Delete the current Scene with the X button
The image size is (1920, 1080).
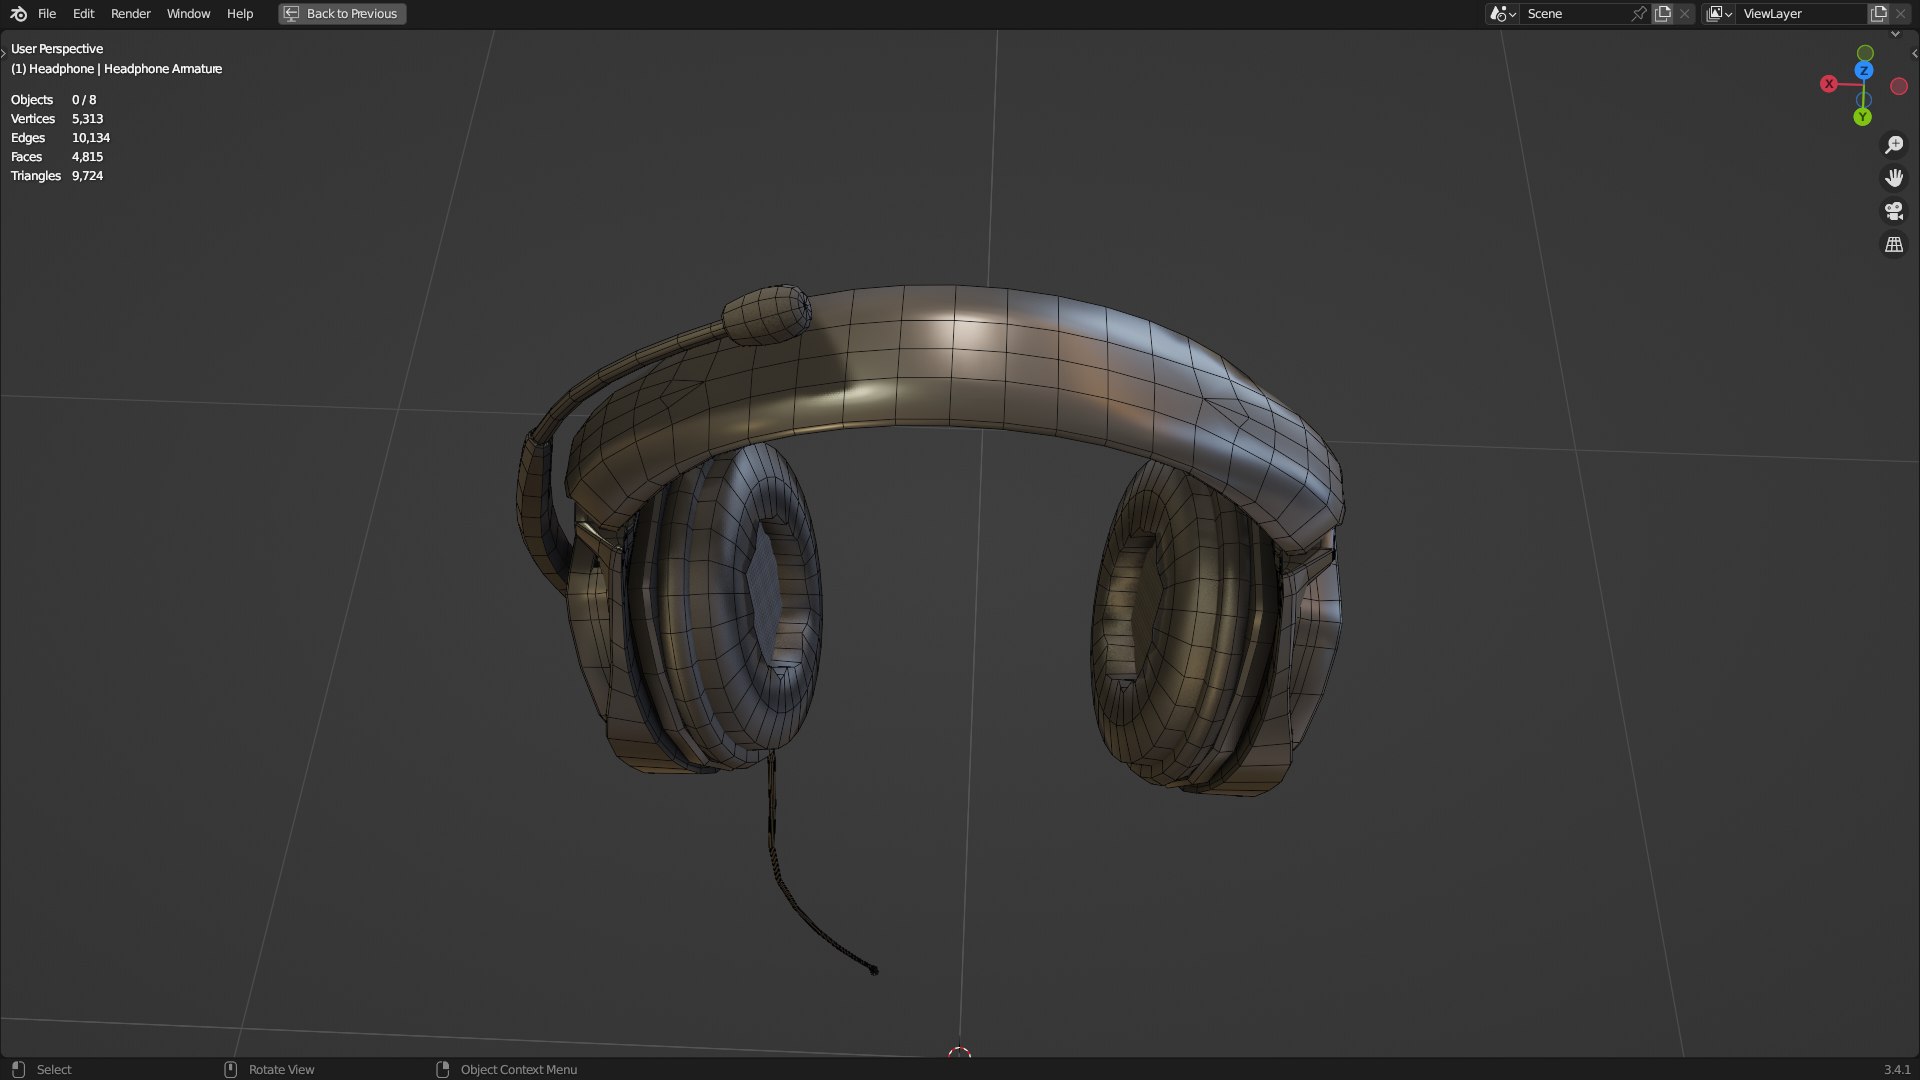(x=1685, y=14)
